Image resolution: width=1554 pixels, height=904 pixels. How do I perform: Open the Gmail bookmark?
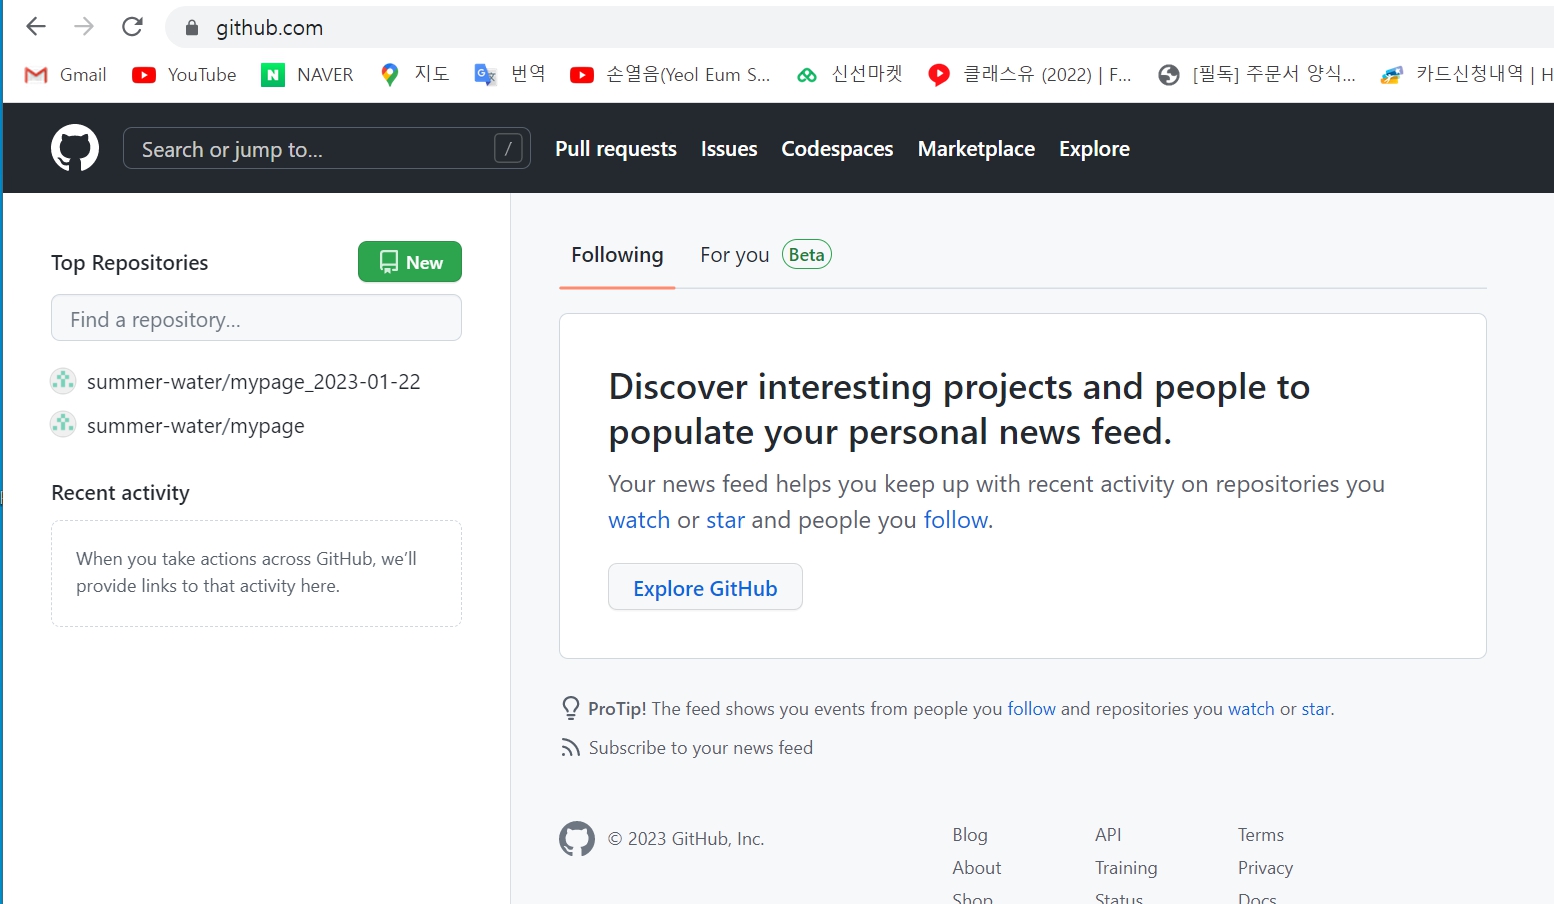(x=66, y=75)
